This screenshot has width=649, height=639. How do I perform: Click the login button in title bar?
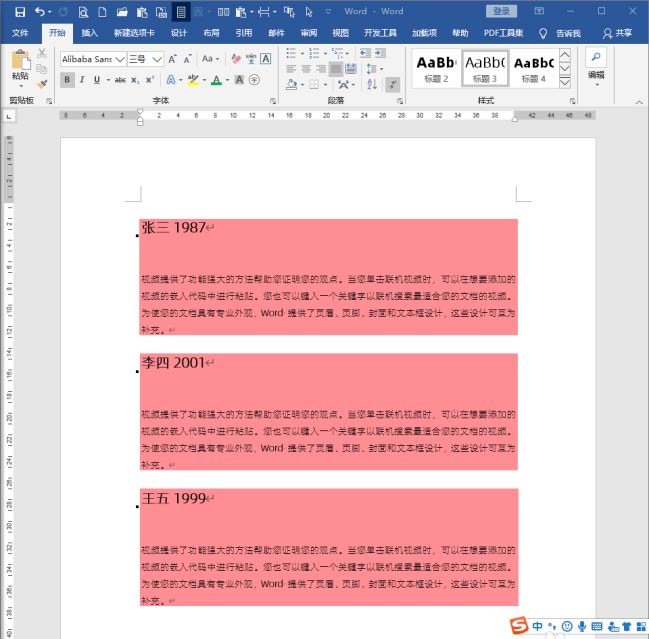pos(501,11)
